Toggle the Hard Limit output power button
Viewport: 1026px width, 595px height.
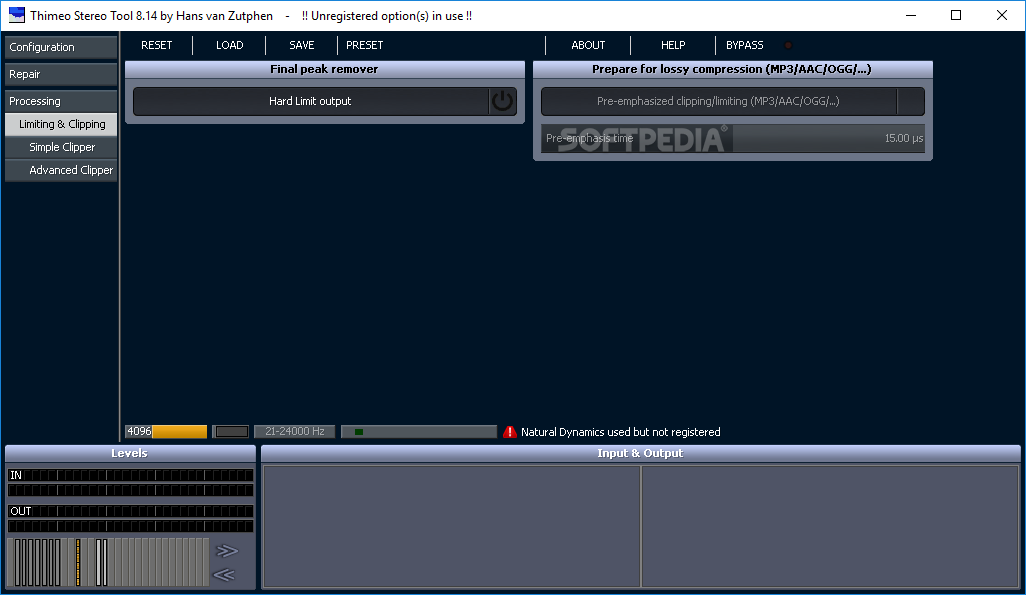tap(503, 101)
